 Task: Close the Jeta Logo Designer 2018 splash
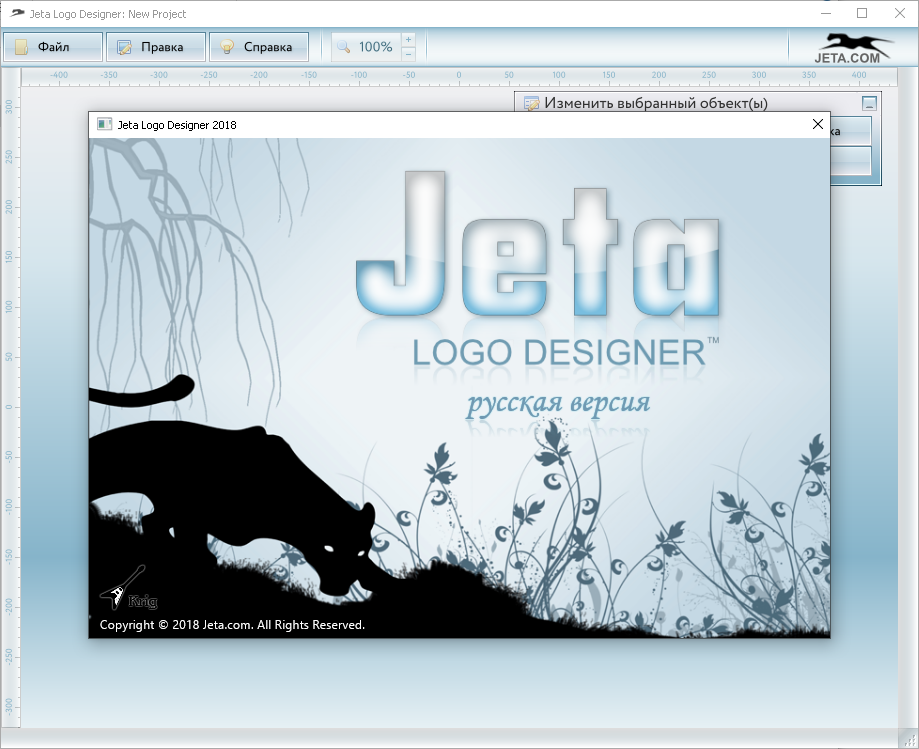818,124
